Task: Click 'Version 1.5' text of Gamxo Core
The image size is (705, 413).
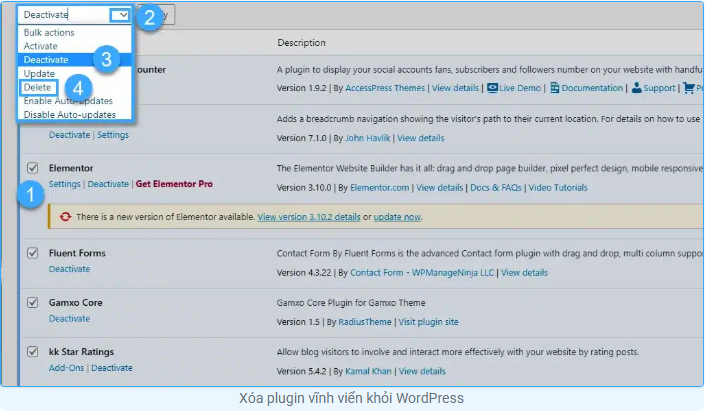Action: click(x=298, y=322)
